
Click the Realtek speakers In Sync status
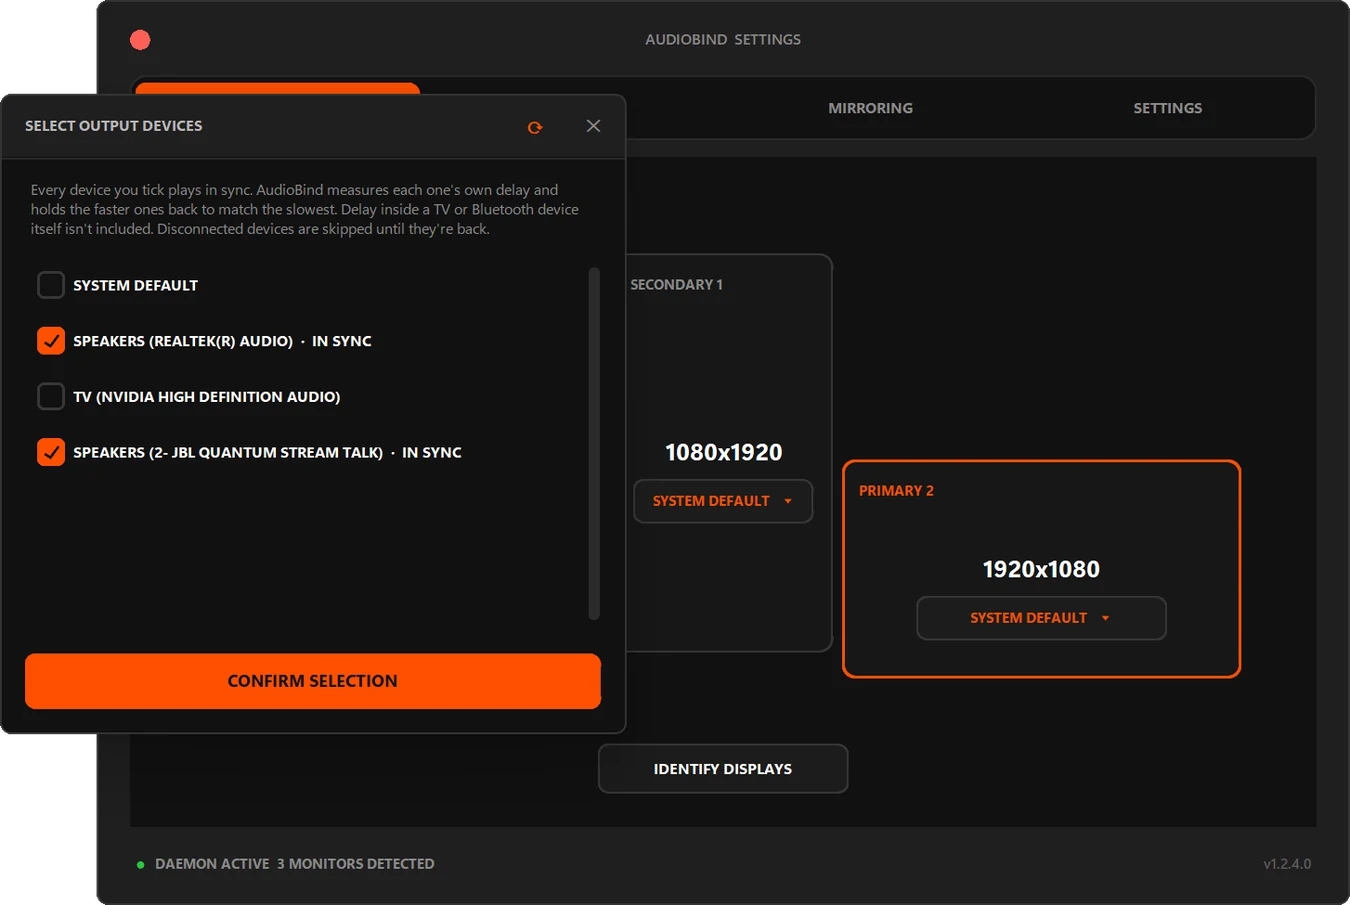tap(342, 341)
